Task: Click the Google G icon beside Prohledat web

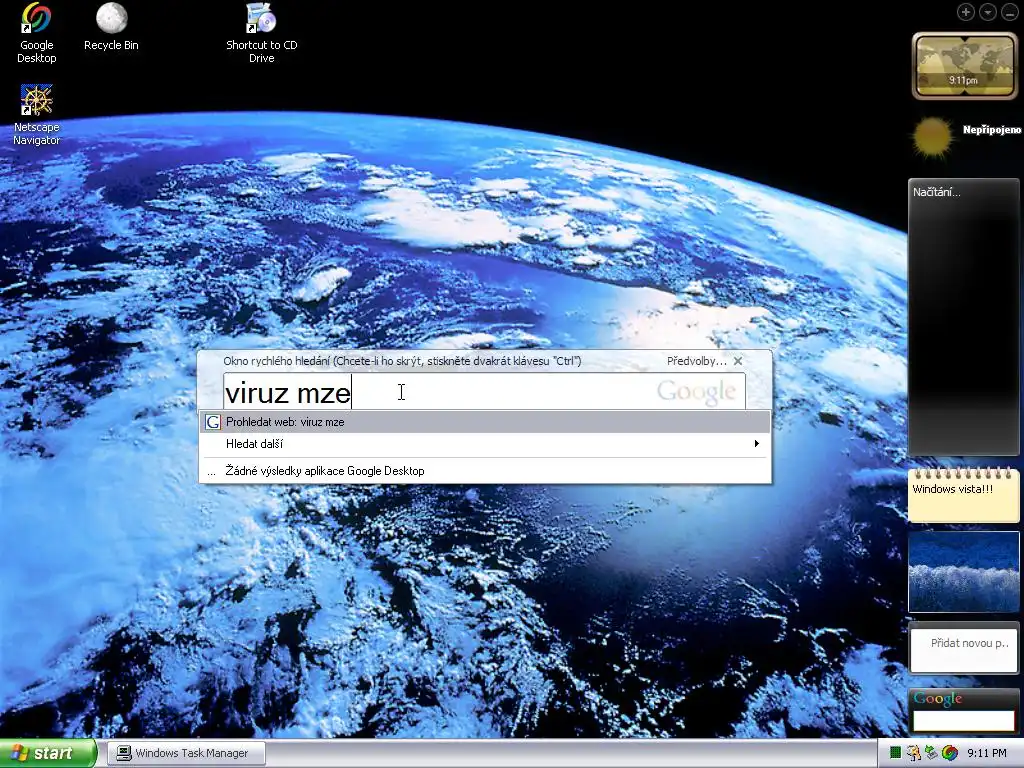Action: coord(213,422)
